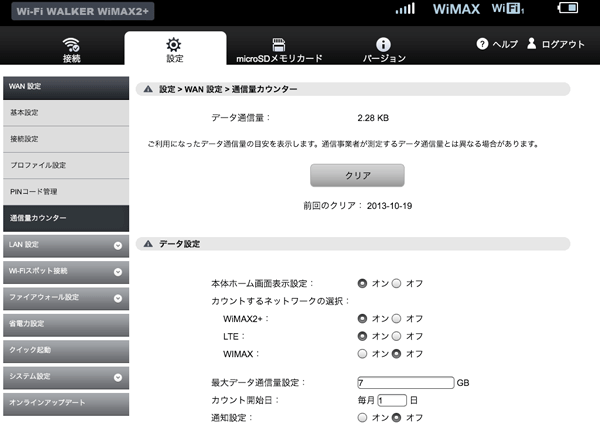The image size is (600, 429).
Task: Click the ログアウト user icon
Action: (x=531, y=44)
